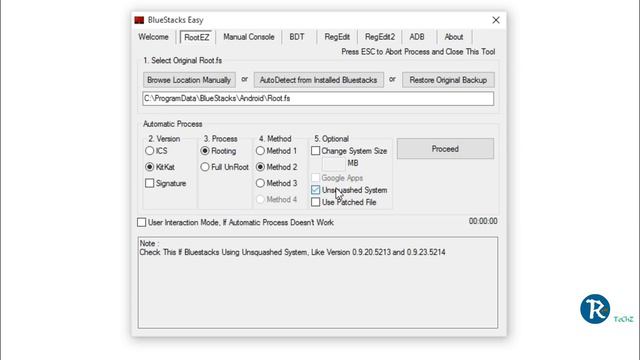The height and width of the screenshot is (360, 640).
Task: Click the BlueStacks Easy title bar icon
Action: click(x=139, y=20)
